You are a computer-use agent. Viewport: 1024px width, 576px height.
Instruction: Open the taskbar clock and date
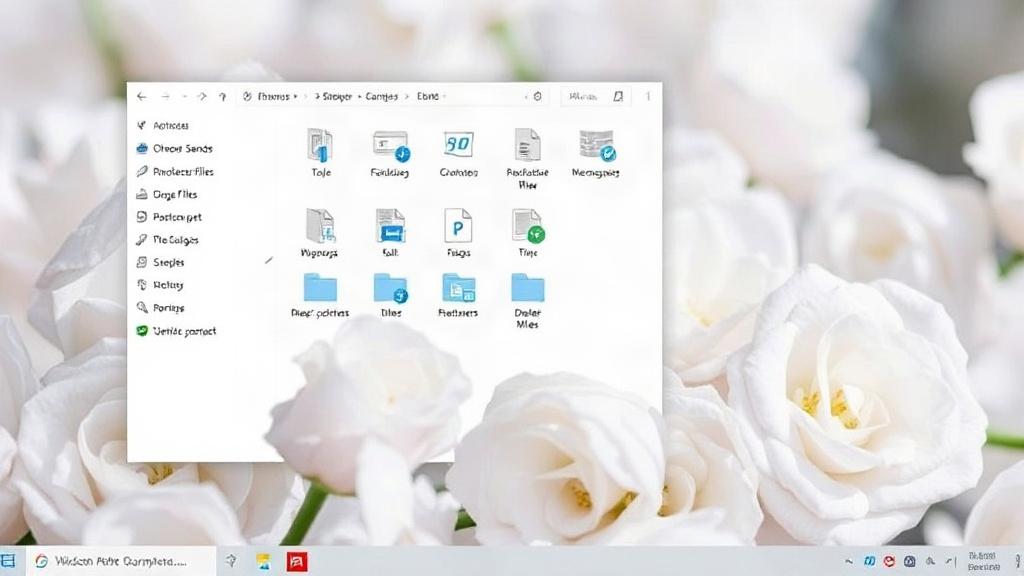click(x=984, y=562)
